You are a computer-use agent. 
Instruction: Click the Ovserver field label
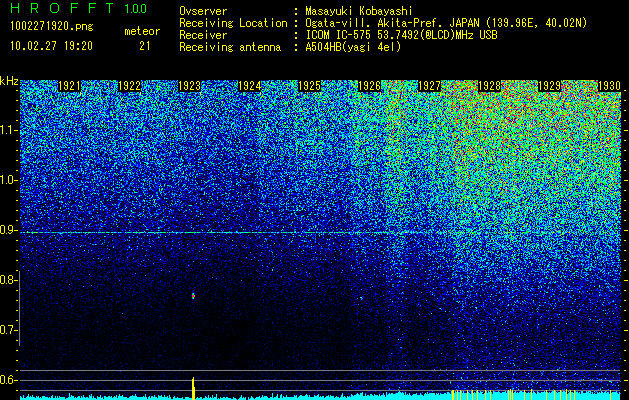point(203,11)
